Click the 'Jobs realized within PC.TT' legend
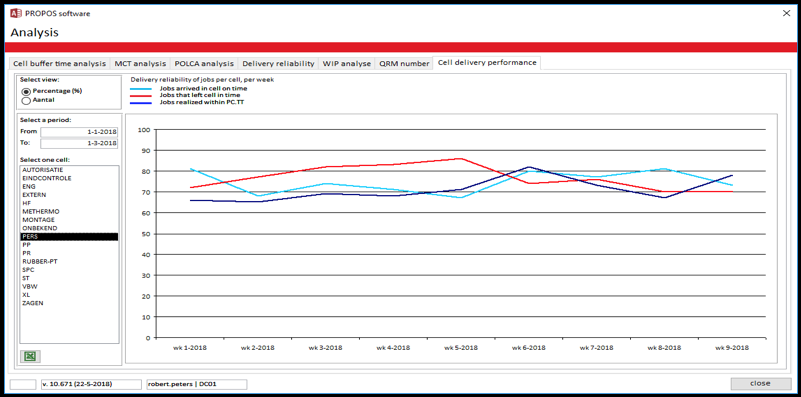Viewport: 801px width, 397px height. coord(201,102)
